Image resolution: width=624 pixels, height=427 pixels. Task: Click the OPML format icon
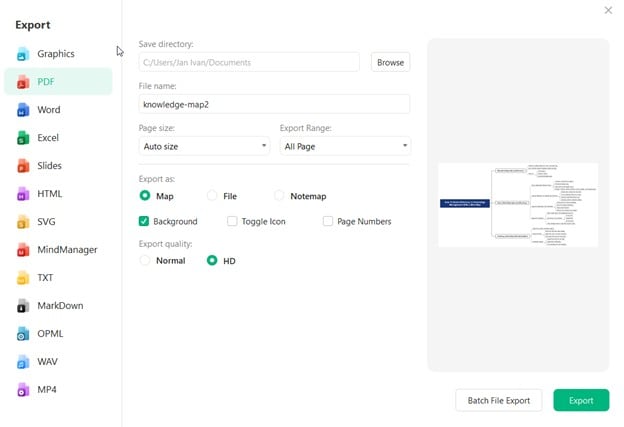tap(23, 333)
